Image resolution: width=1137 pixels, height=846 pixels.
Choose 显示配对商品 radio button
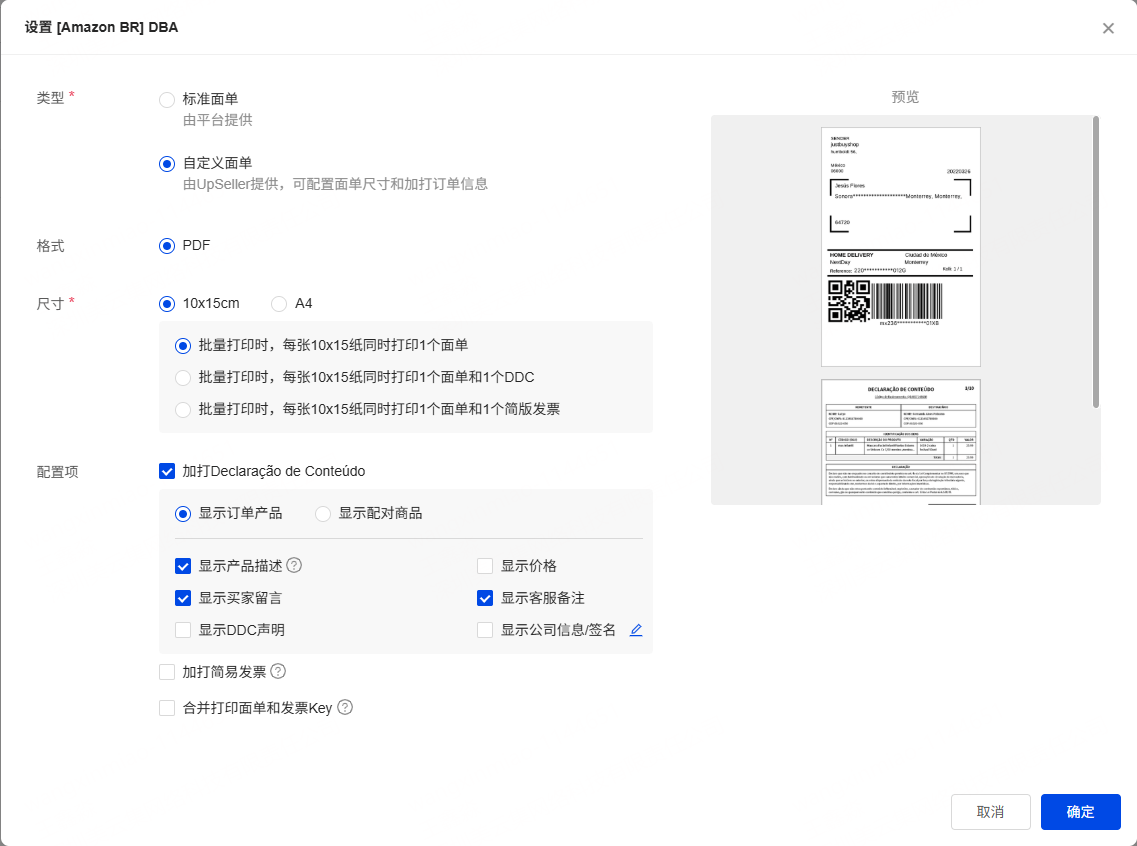[323, 513]
